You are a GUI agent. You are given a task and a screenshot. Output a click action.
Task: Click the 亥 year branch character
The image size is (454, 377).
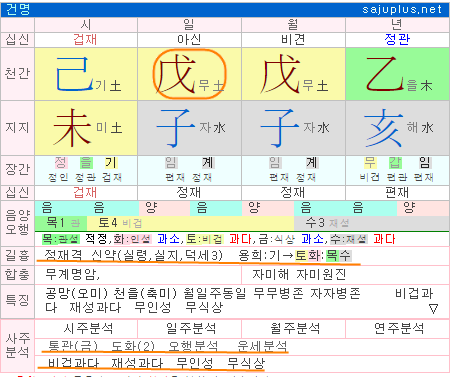(383, 128)
